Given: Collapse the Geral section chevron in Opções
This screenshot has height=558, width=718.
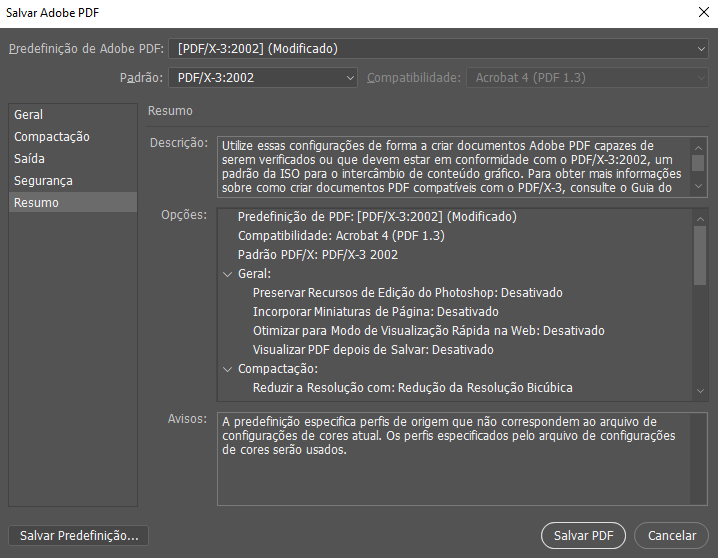Looking at the screenshot, I should [227, 274].
